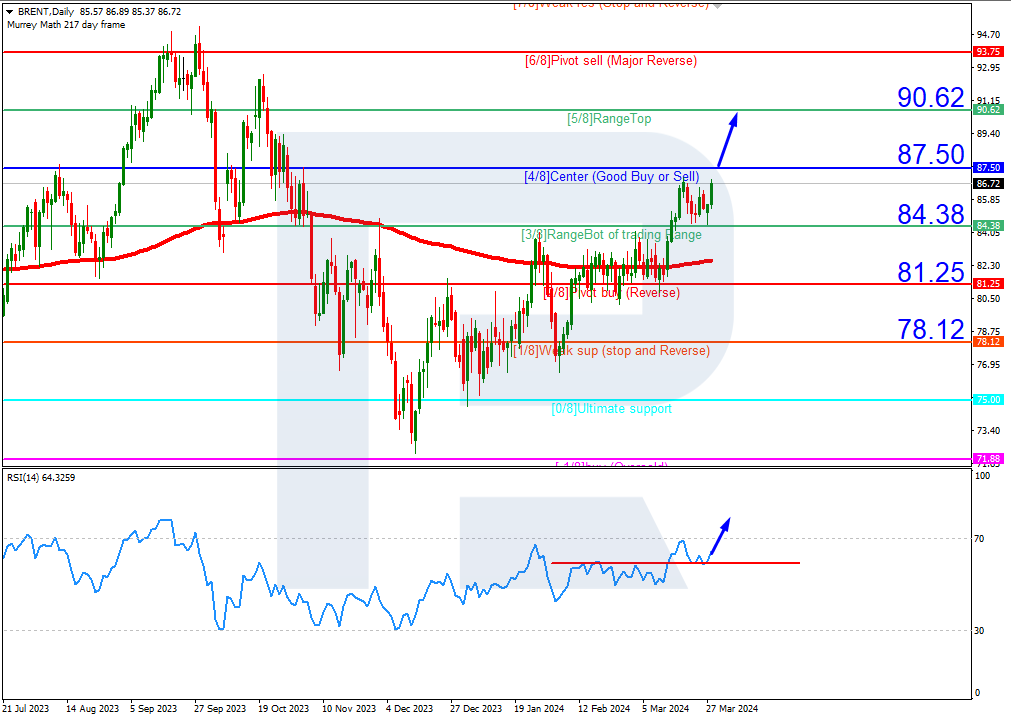Click the [6/8]Pivot sell (Major Reverse) label
The height and width of the screenshot is (720, 1011).
(611, 61)
